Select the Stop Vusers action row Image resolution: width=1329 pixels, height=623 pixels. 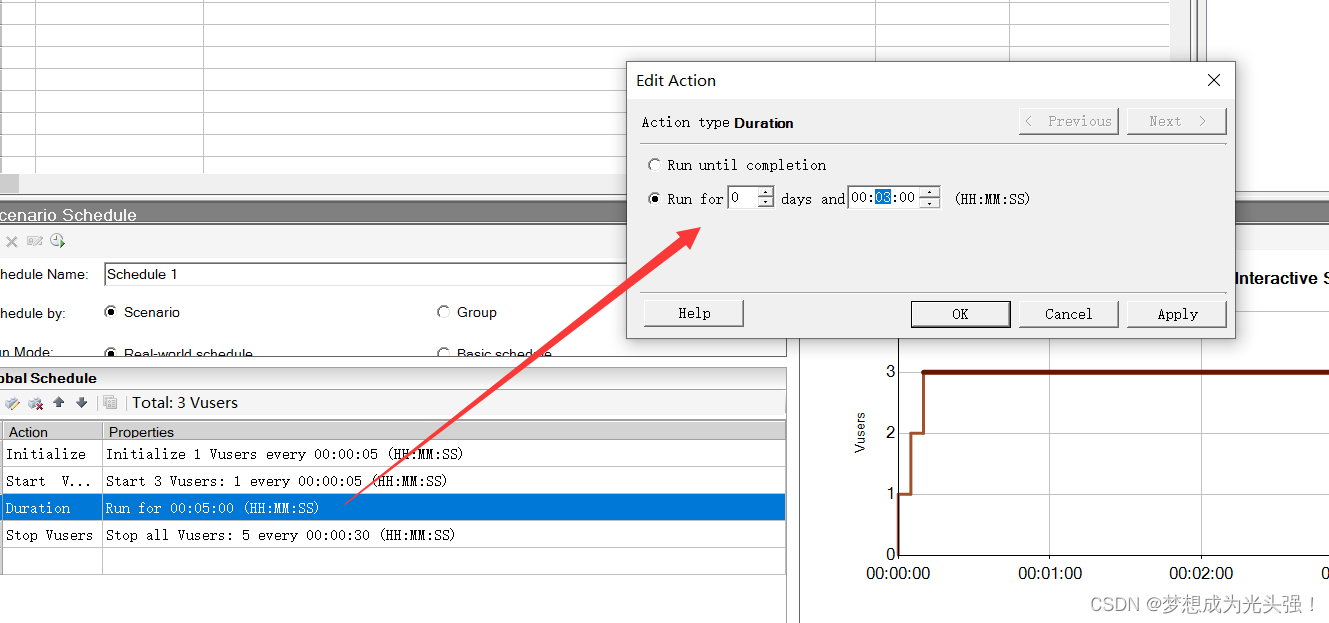[393, 535]
